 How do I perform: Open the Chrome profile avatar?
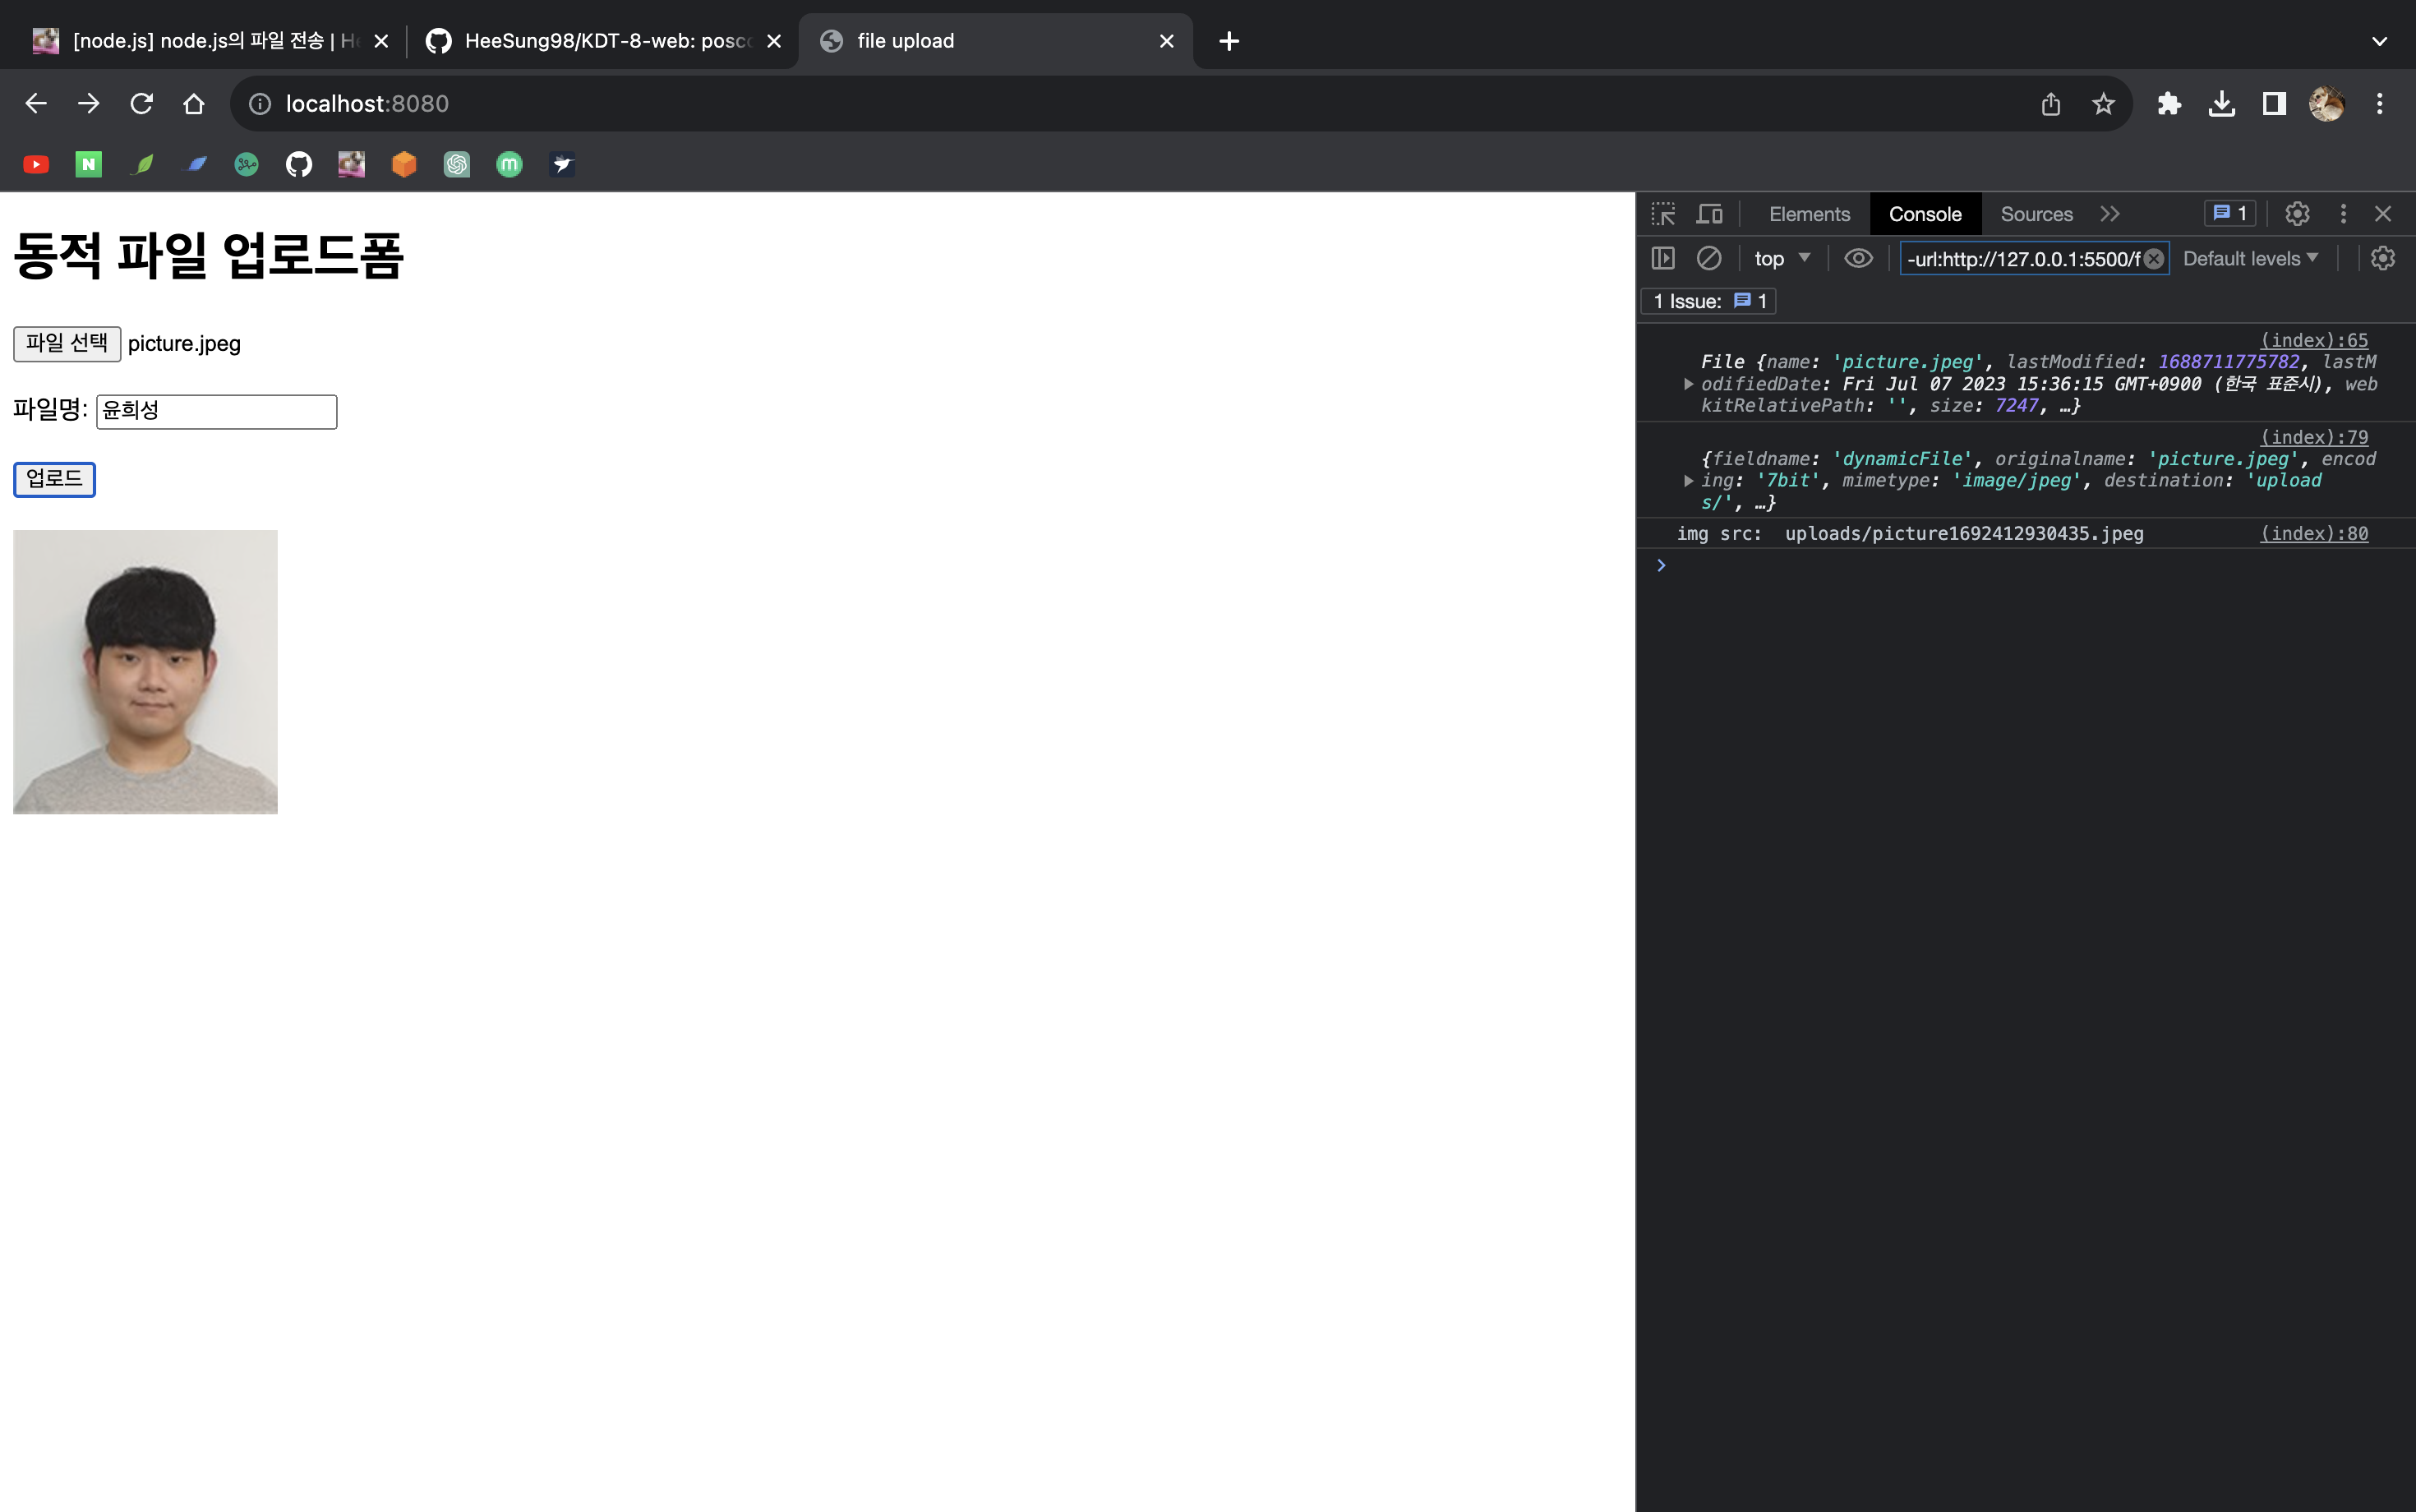click(x=2327, y=104)
